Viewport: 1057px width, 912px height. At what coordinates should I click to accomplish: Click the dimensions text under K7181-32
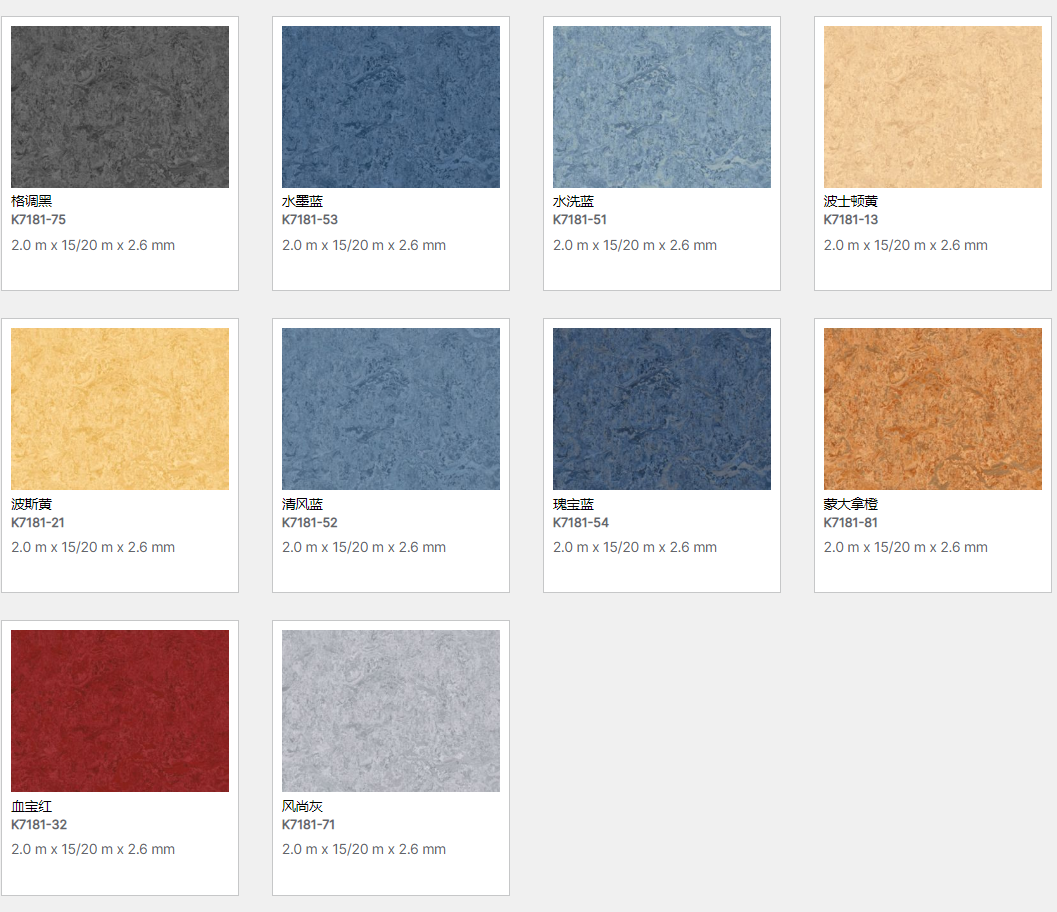(x=93, y=849)
